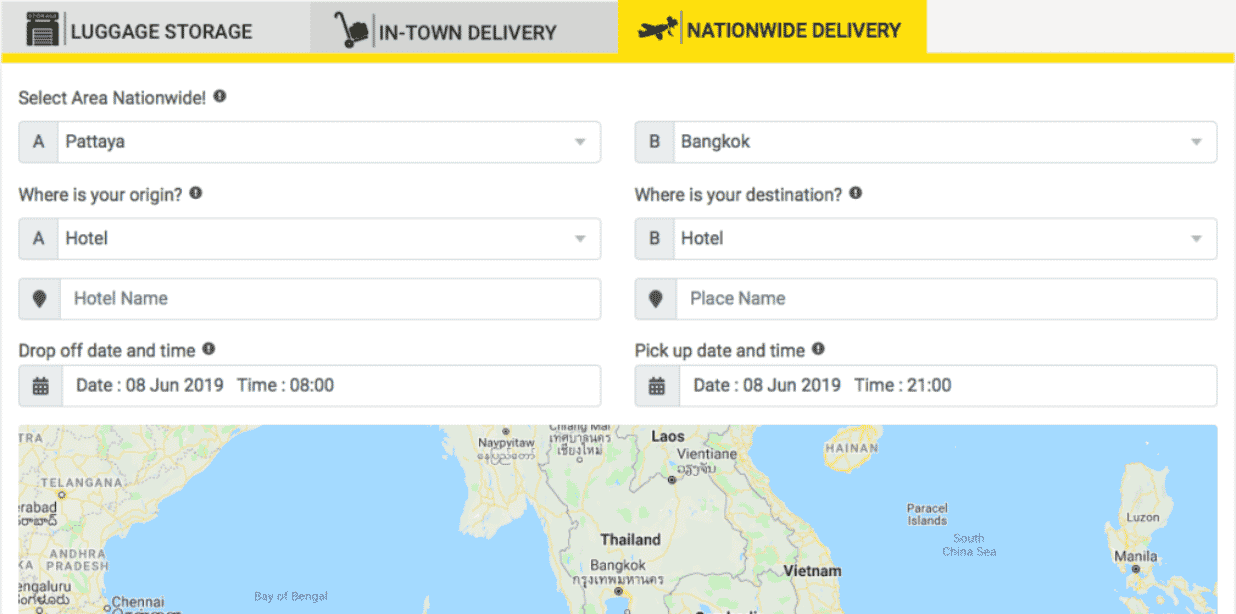
Task: Open the Bangkok area B dropdown
Action: [x=926, y=142]
